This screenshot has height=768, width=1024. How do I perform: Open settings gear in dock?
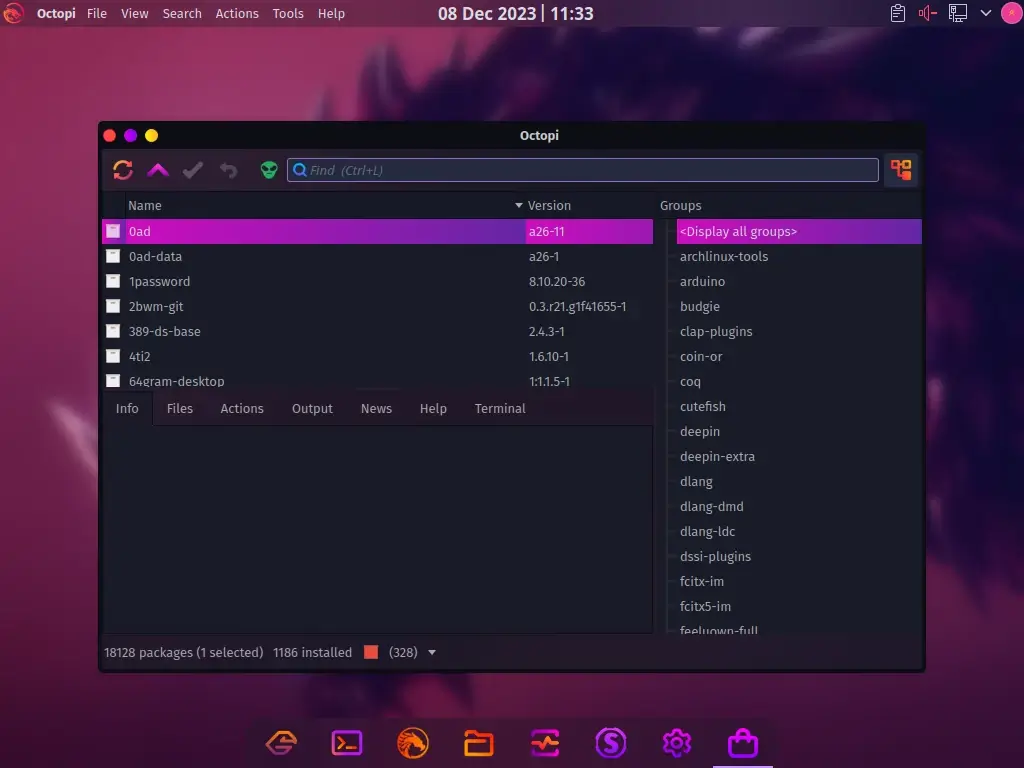pyautogui.click(x=677, y=743)
